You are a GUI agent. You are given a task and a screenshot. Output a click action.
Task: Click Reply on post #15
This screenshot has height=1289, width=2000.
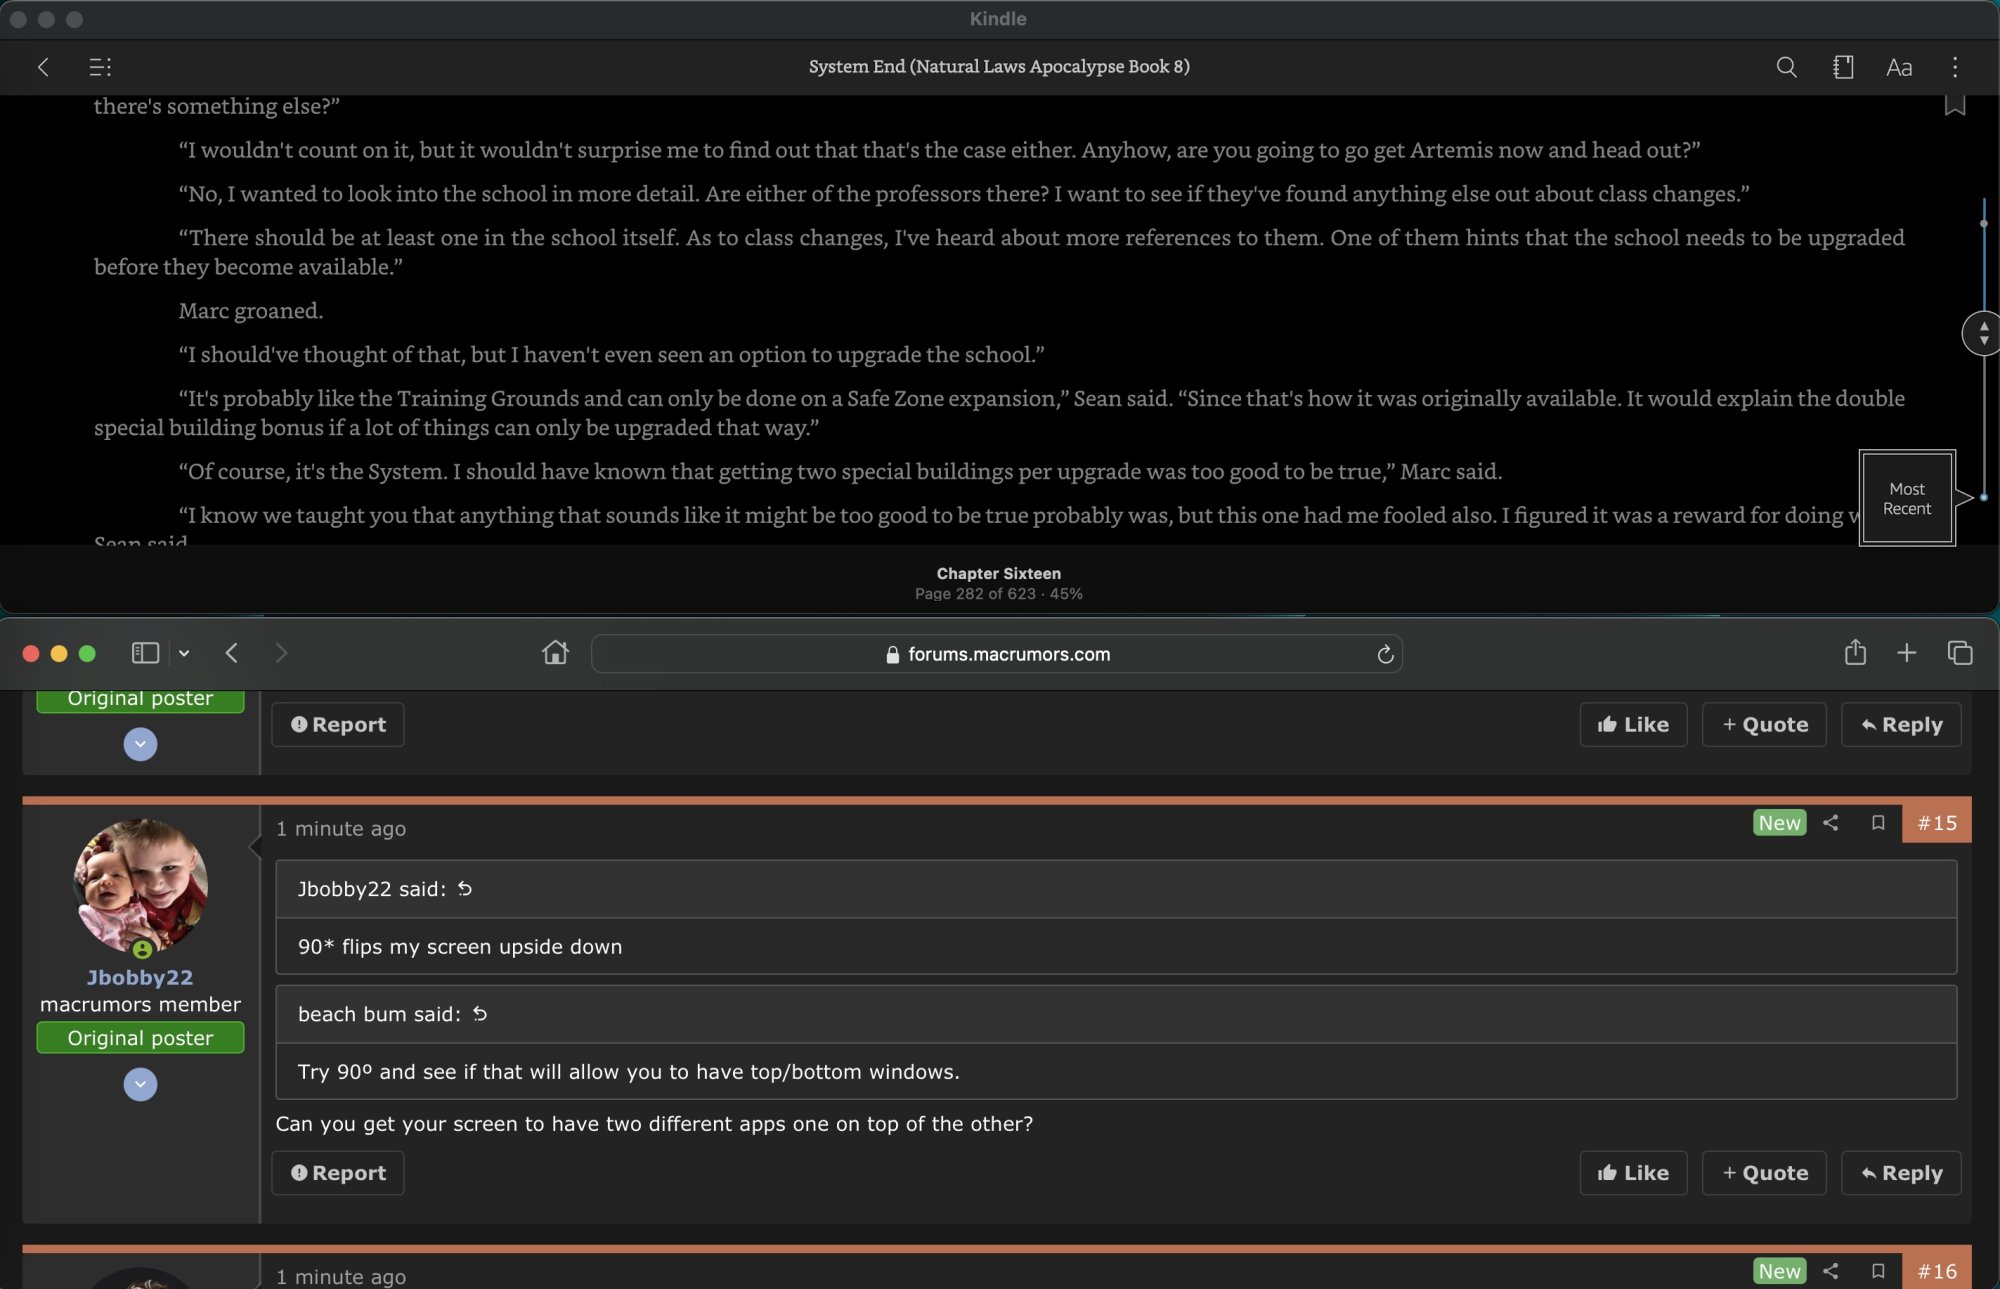tap(1901, 1173)
